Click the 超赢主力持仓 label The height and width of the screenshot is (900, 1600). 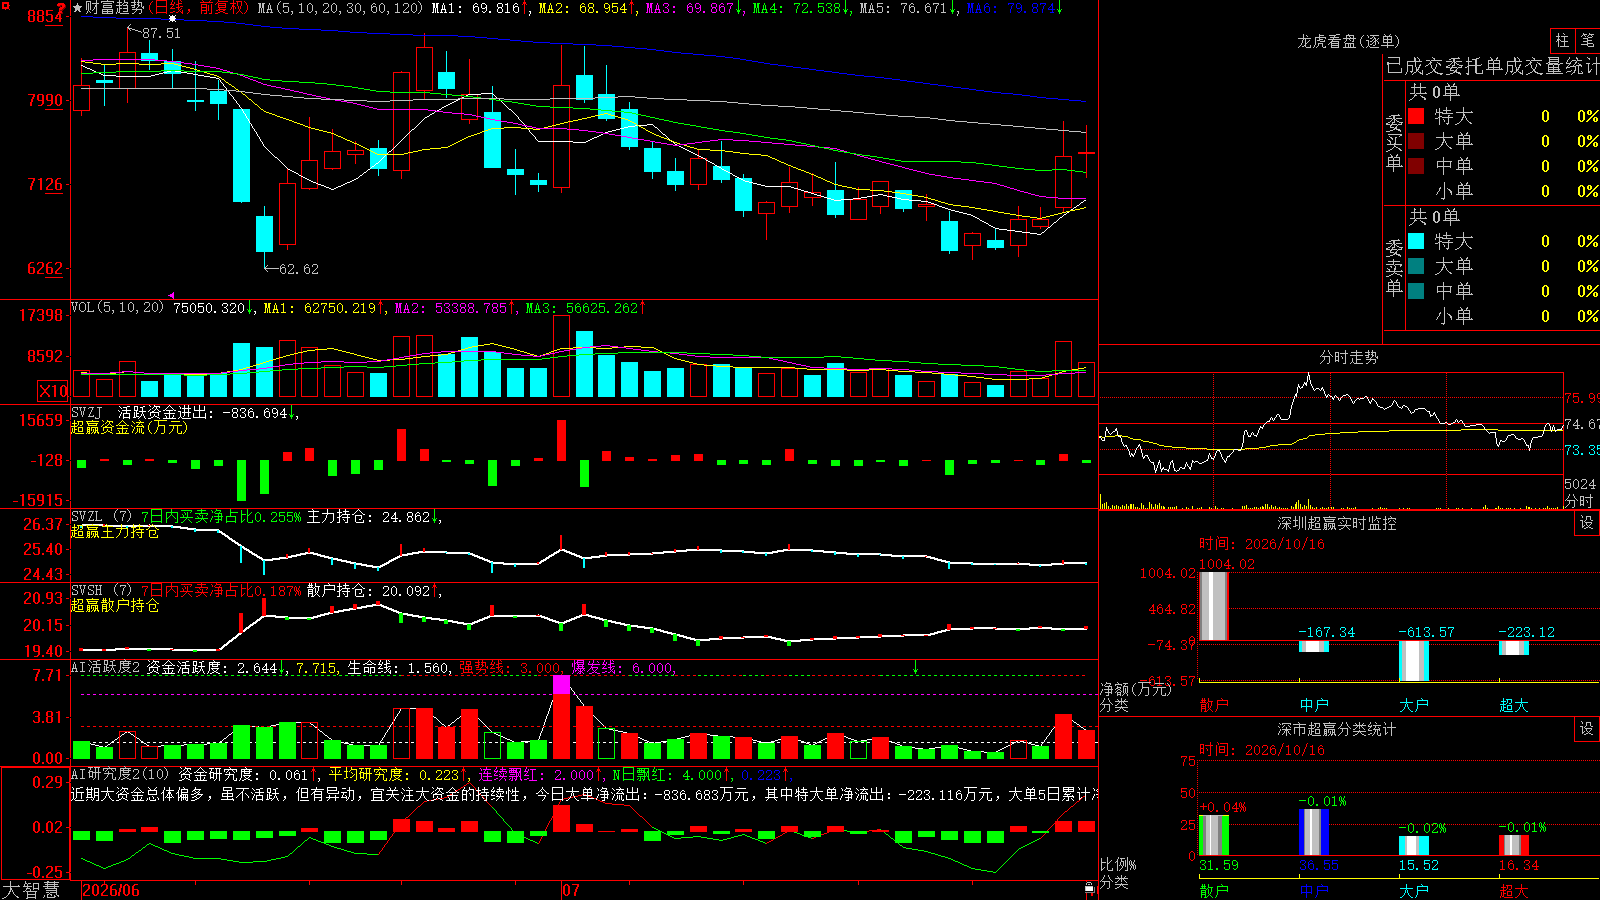[115, 531]
